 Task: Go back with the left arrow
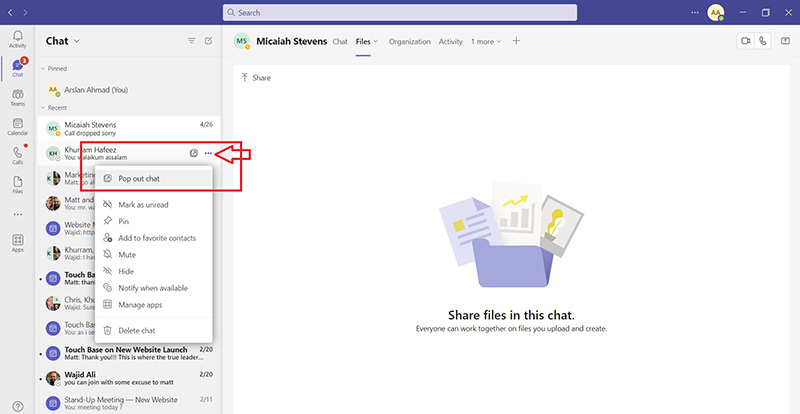(10, 12)
